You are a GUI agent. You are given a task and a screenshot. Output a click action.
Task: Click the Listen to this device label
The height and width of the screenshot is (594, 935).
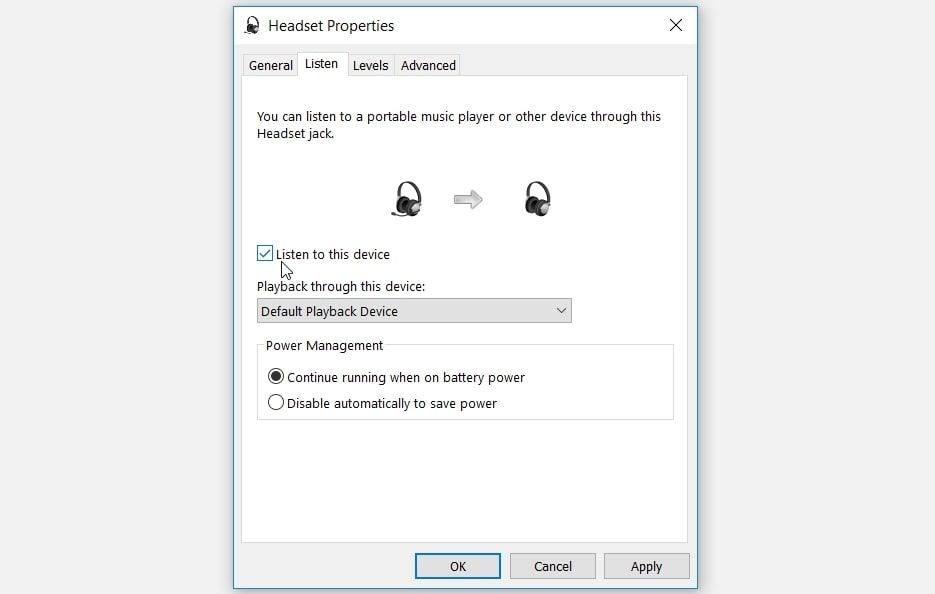[333, 255]
